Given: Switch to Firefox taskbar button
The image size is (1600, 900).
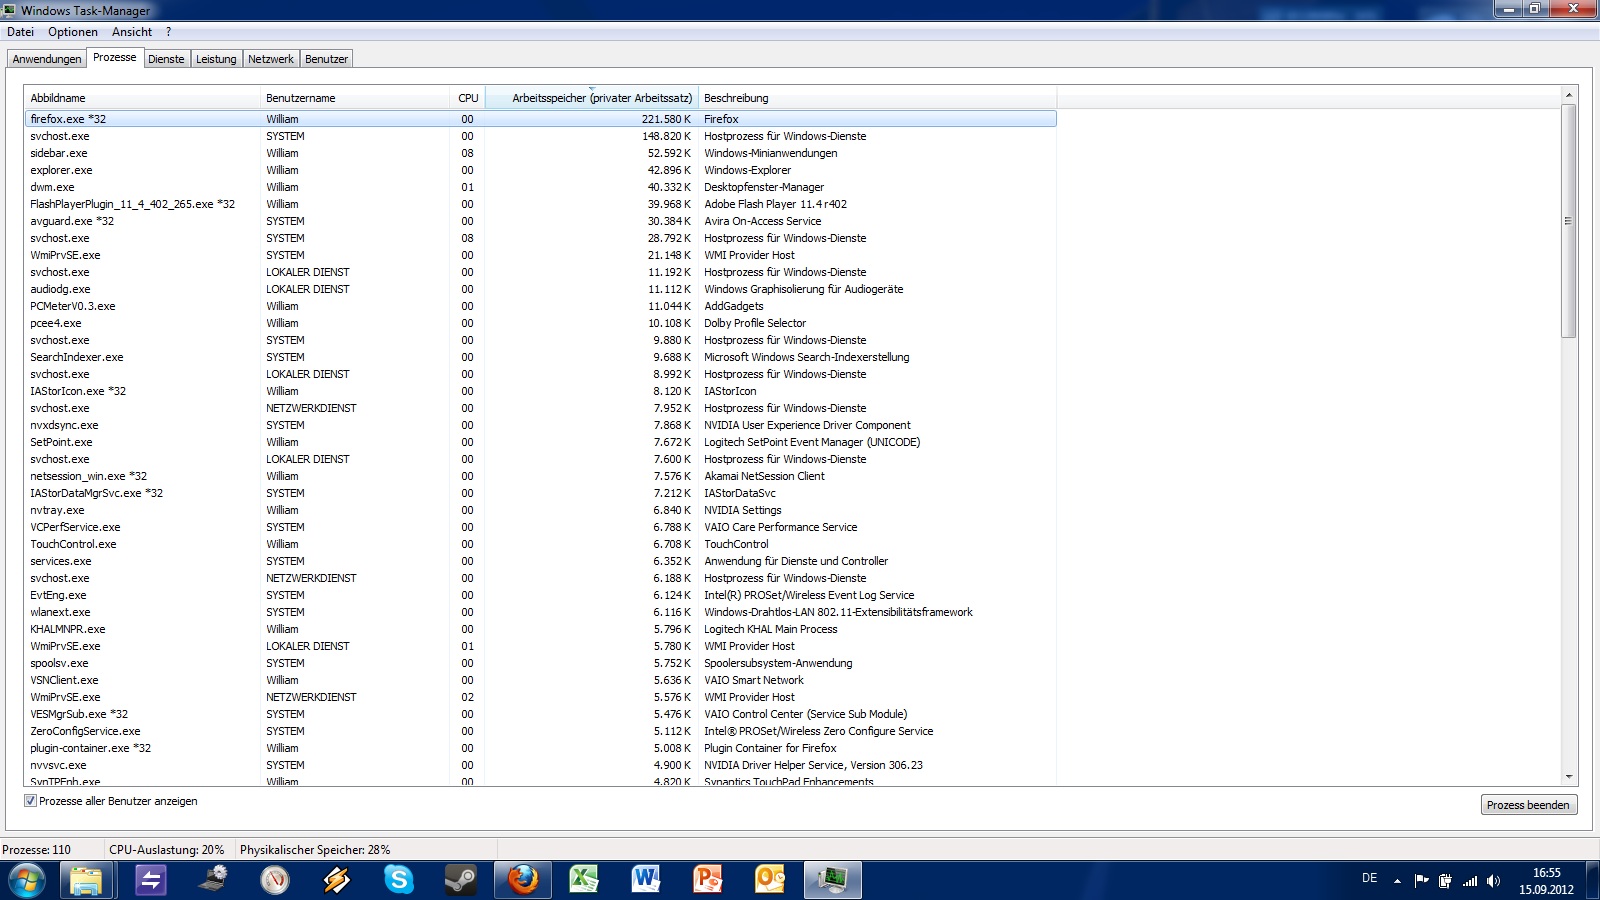Looking at the screenshot, I should tap(523, 881).
